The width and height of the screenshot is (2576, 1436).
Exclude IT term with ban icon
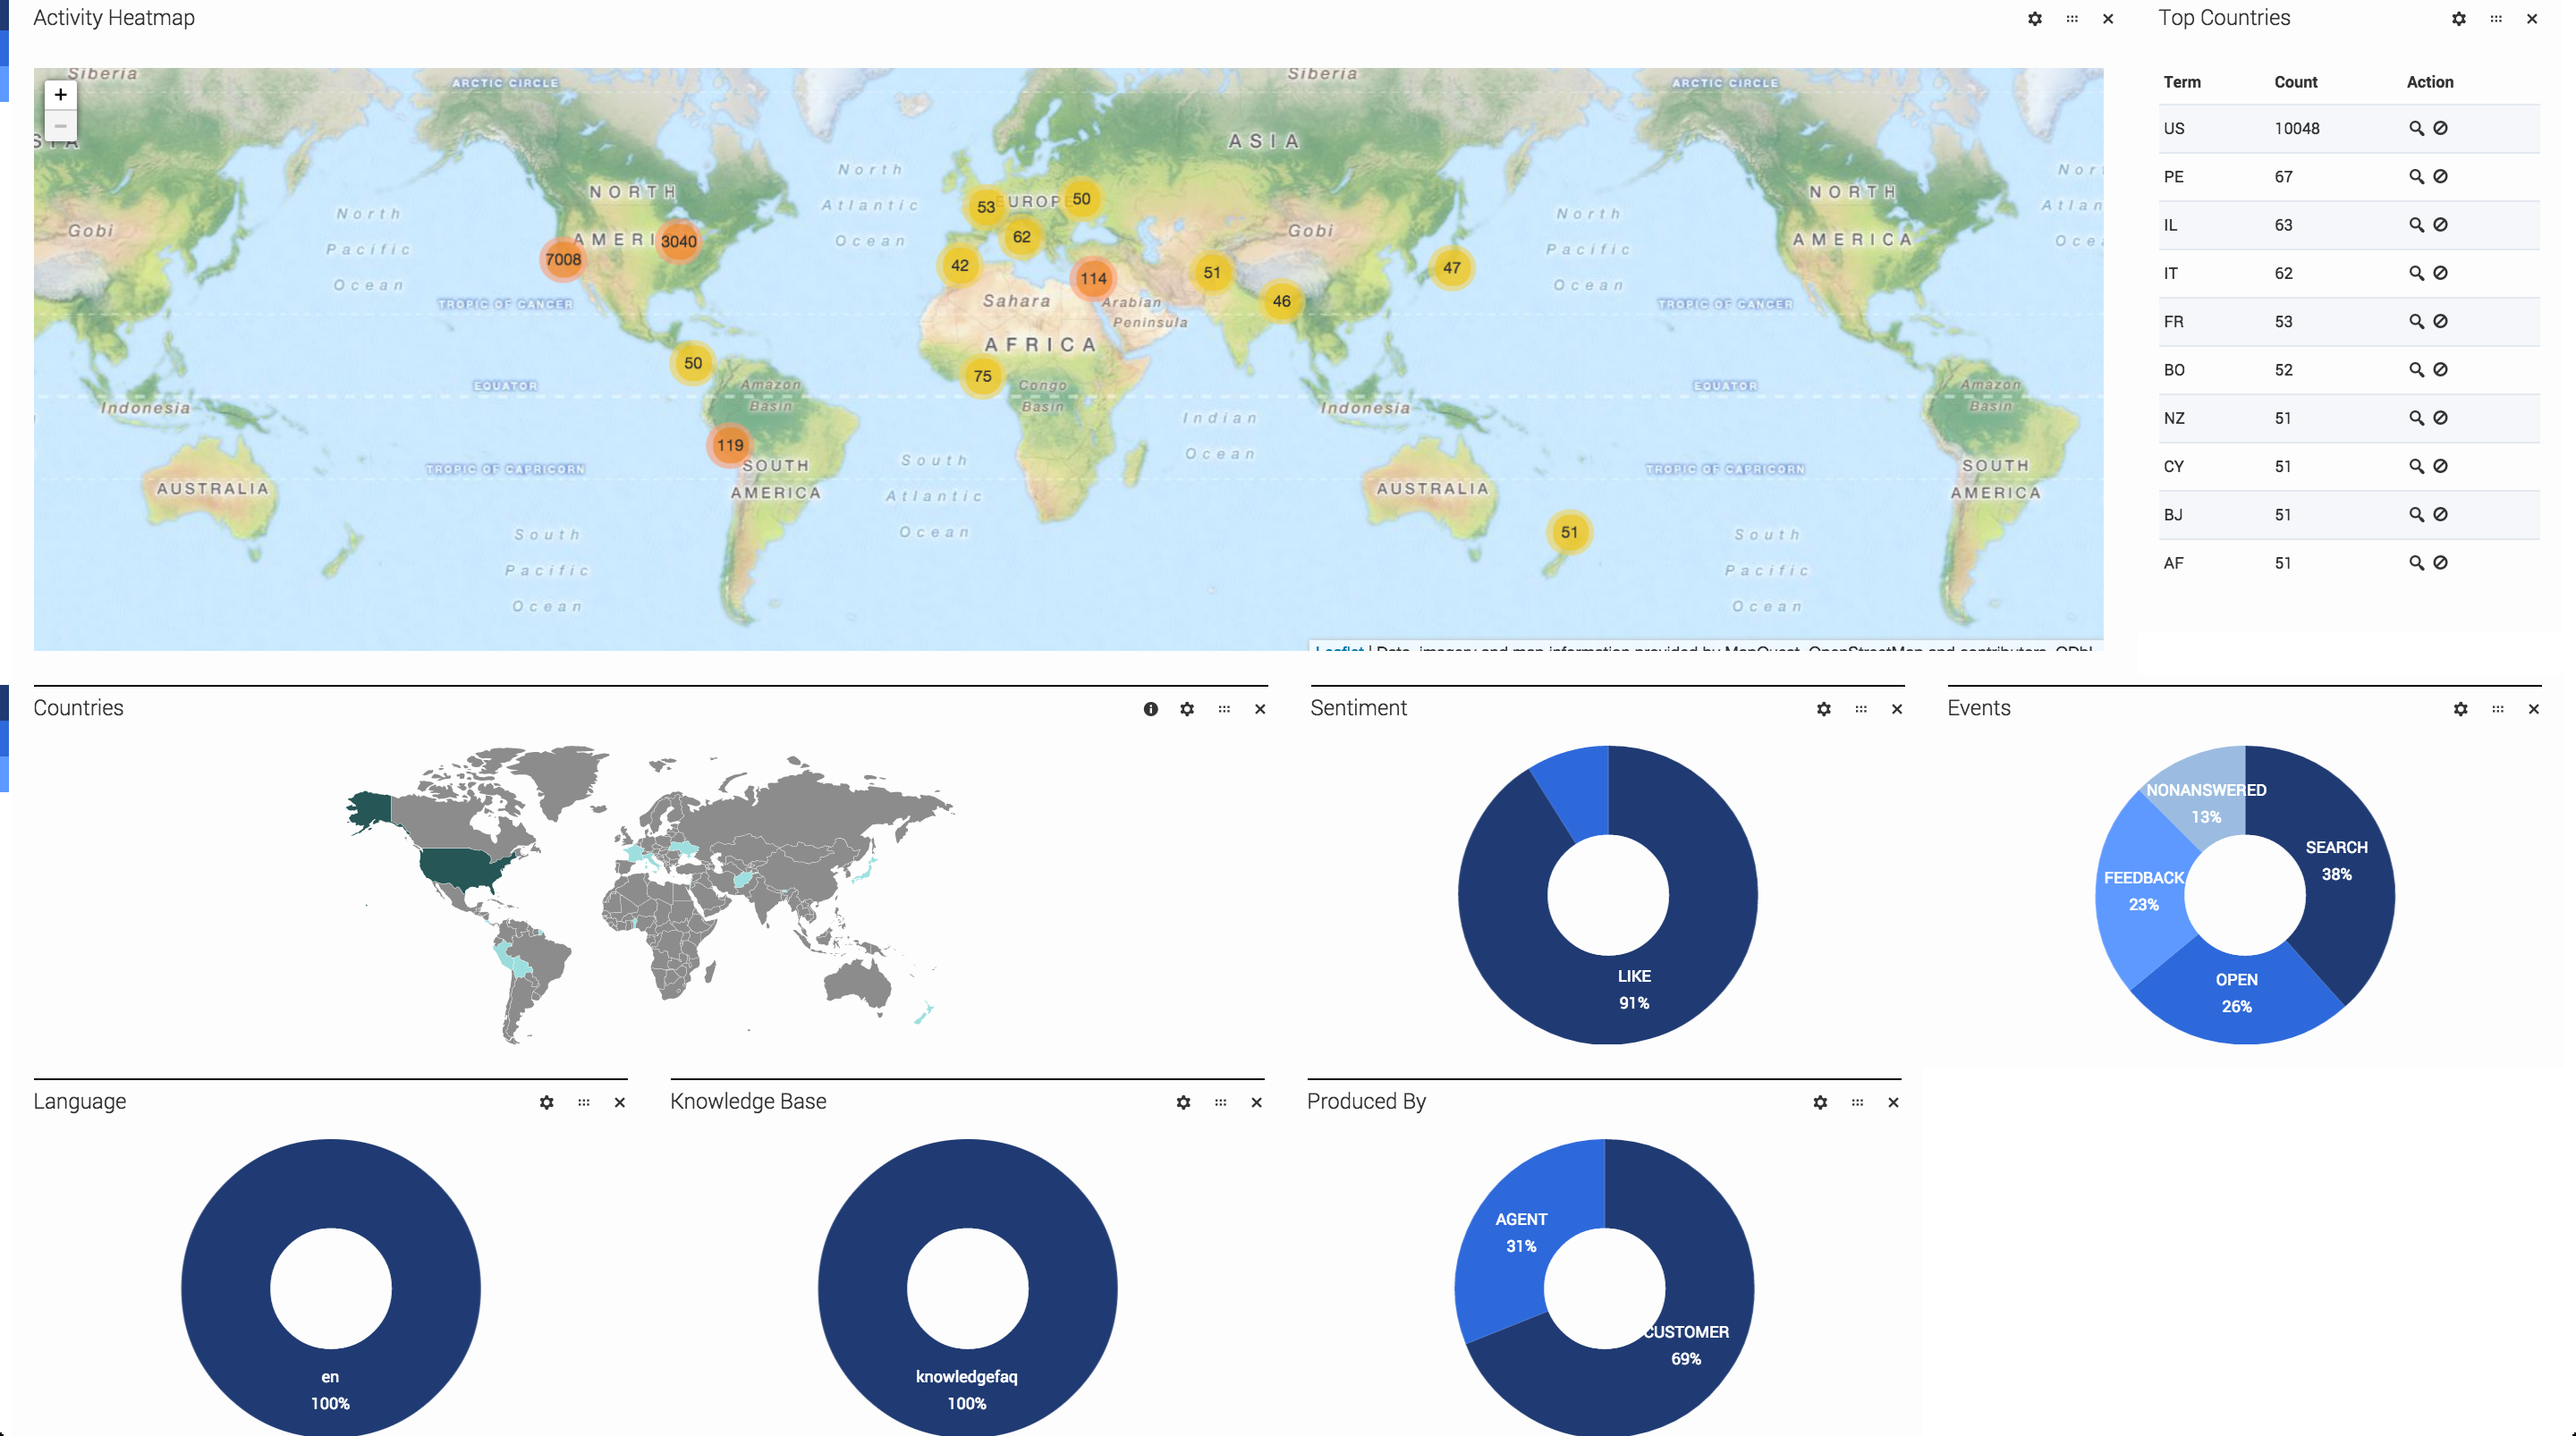click(x=2440, y=273)
